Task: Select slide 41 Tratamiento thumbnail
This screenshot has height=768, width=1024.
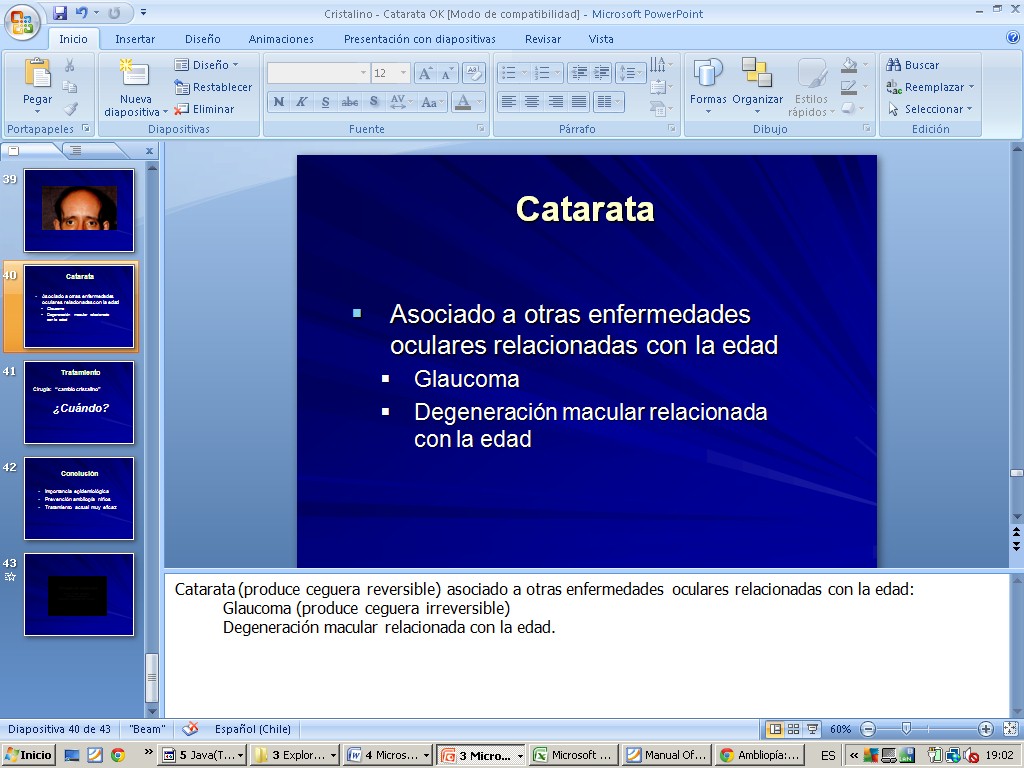Action: 79,402
